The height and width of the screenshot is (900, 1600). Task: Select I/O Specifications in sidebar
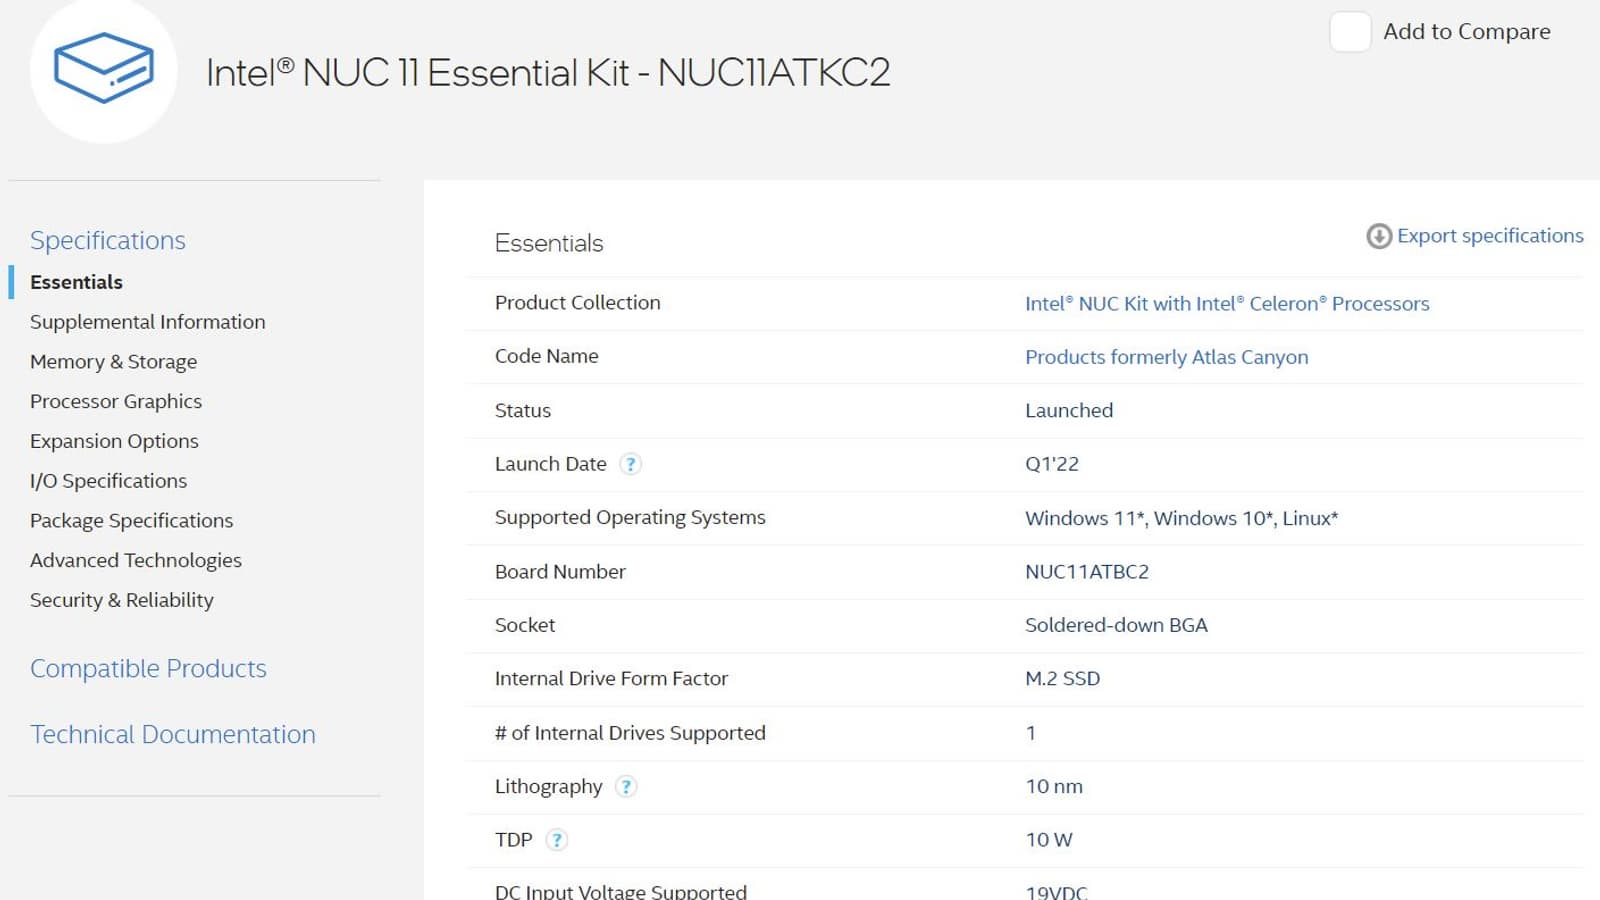108,481
